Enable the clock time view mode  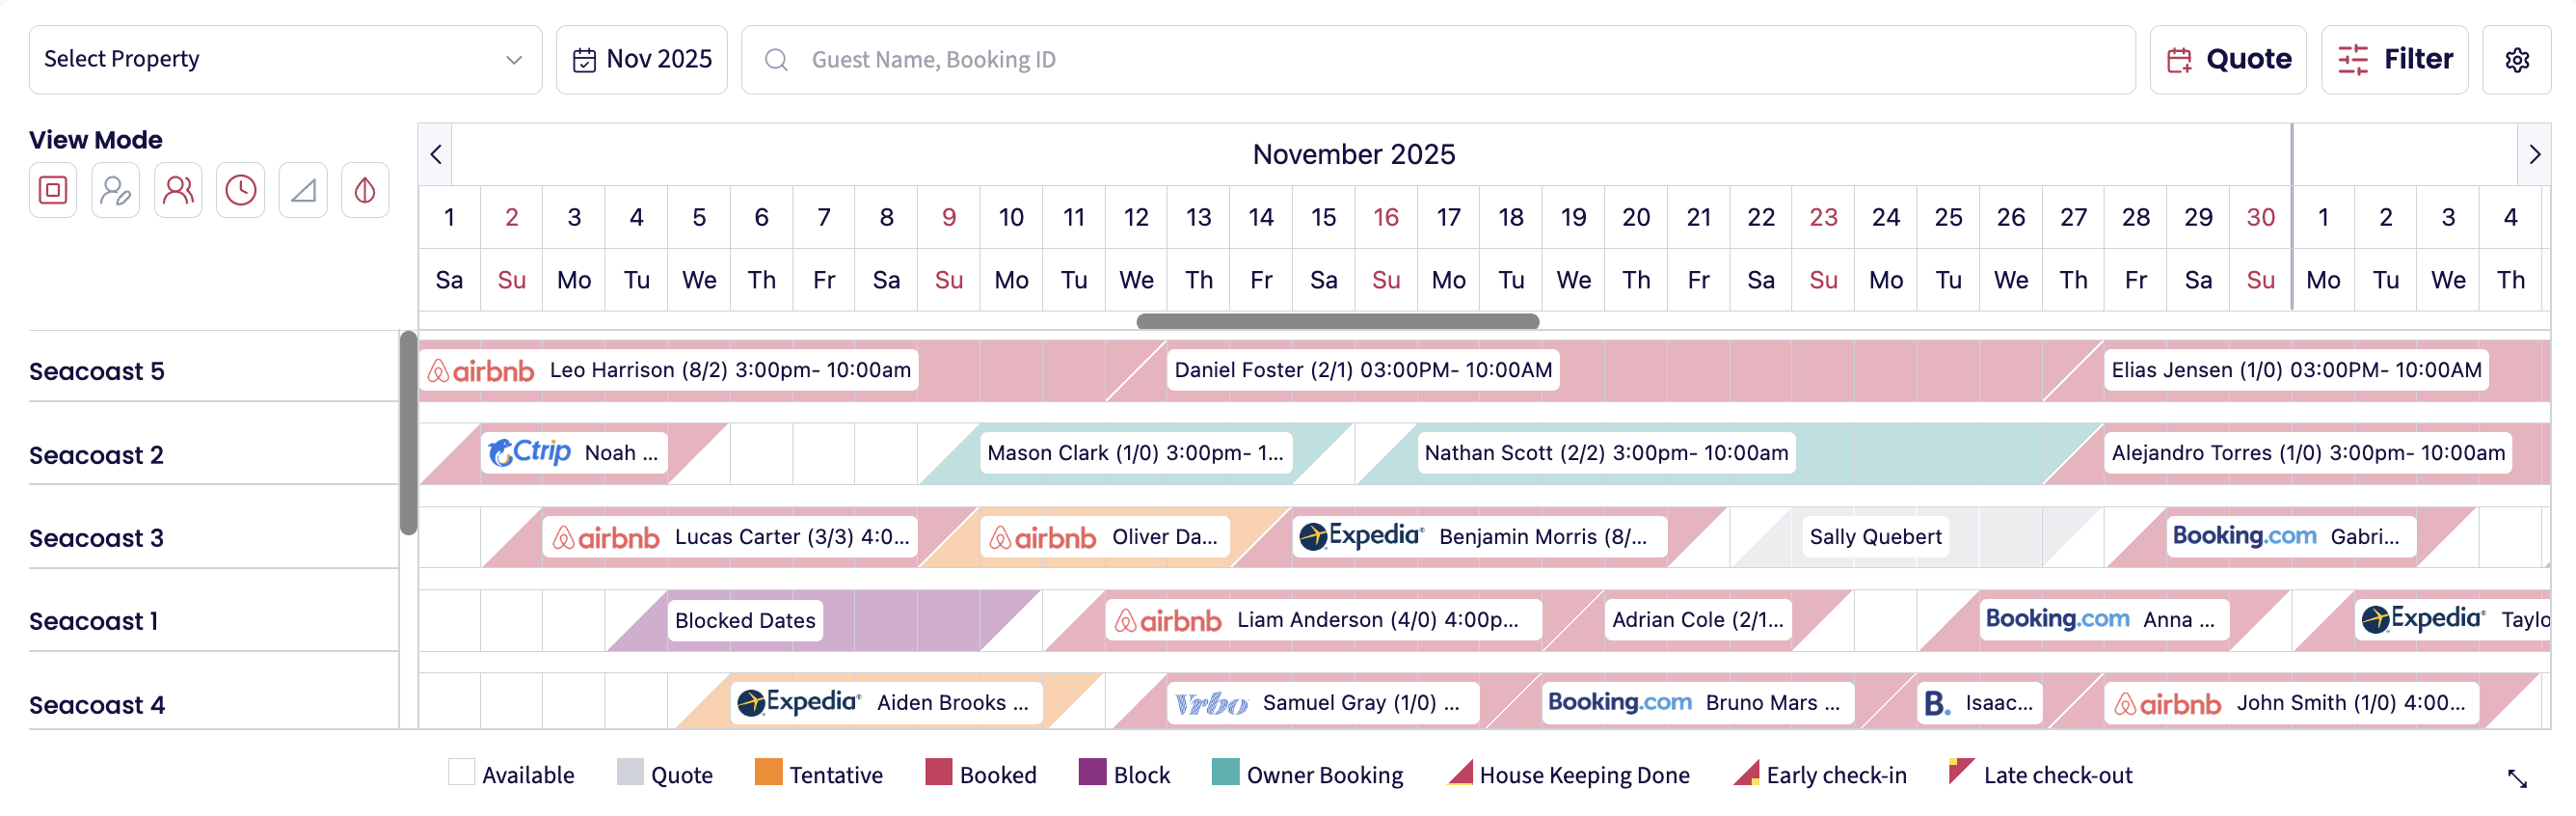[x=241, y=190]
